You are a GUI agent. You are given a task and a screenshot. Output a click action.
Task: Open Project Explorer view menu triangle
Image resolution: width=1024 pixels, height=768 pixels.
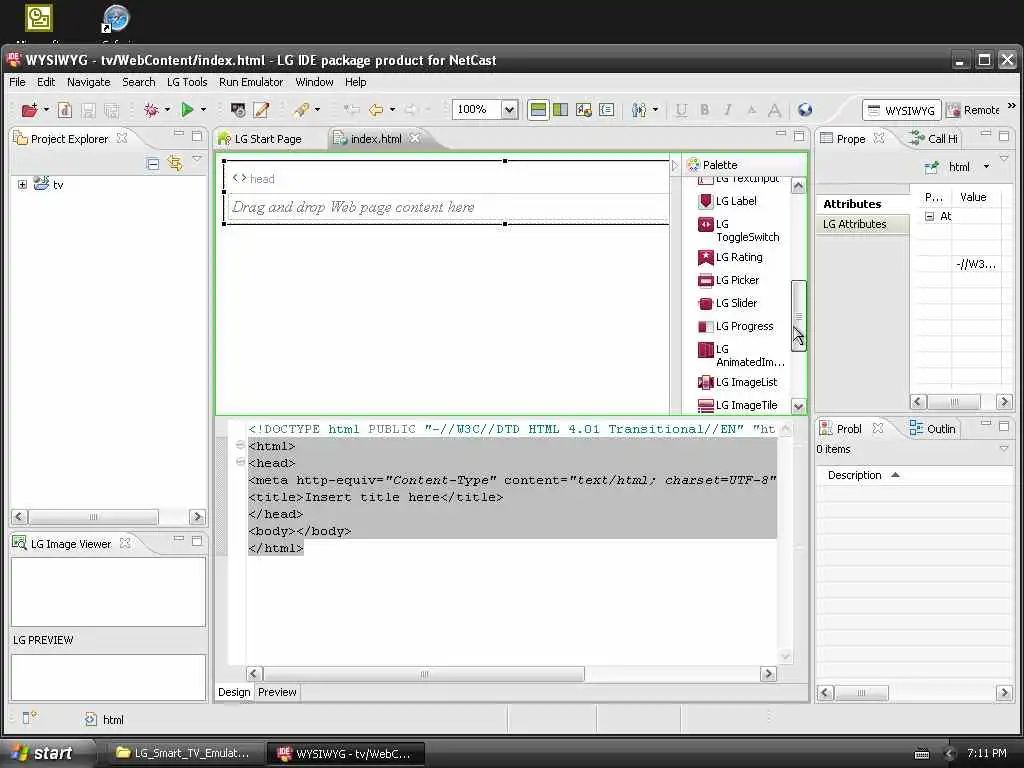pos(197,159)
